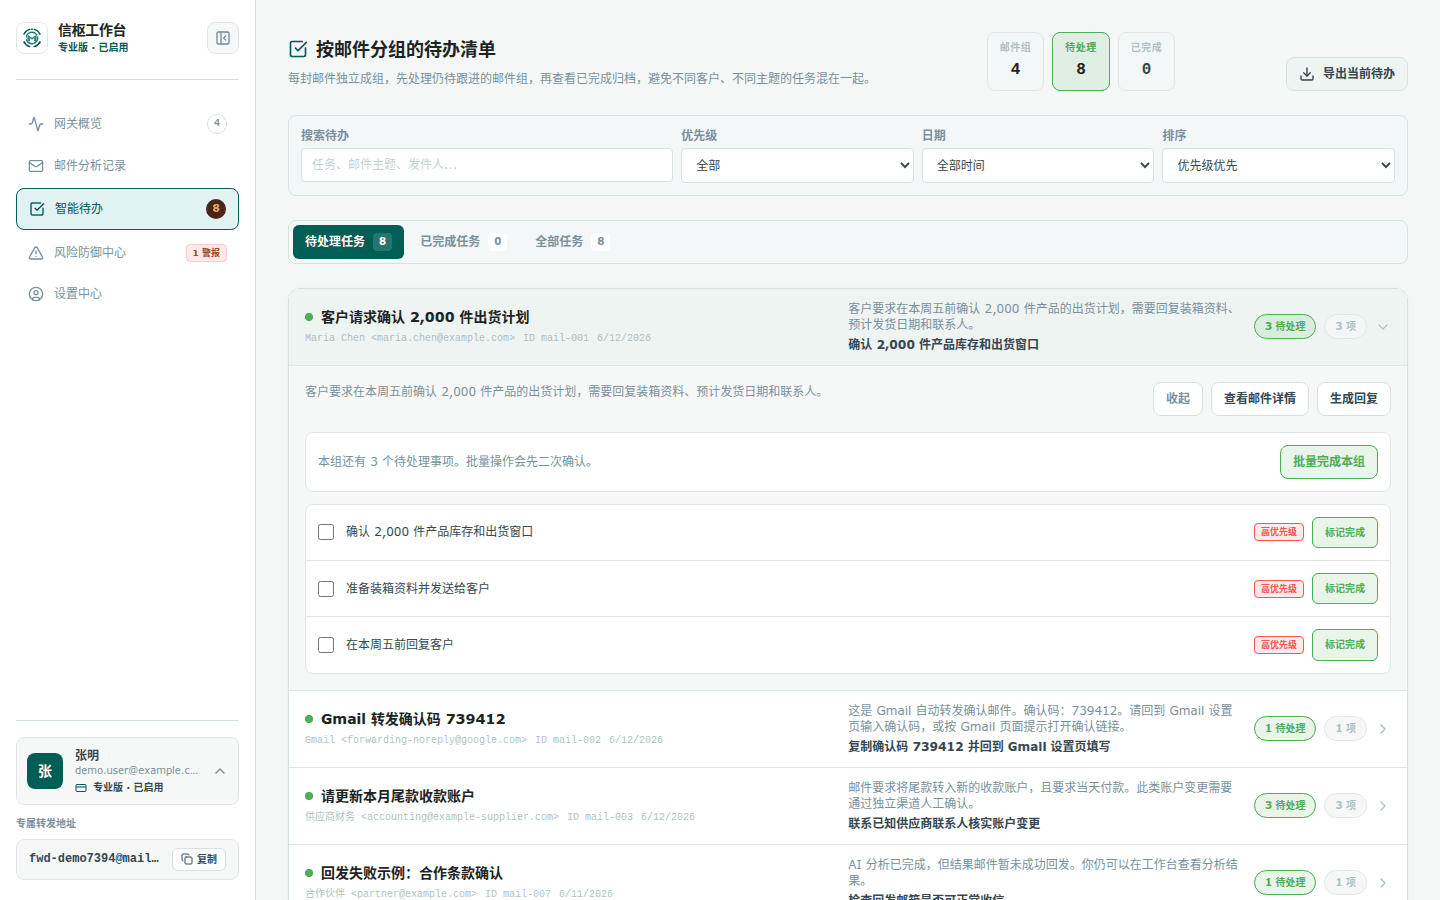Expand the 回发失败示例 group chevron
Viewport: 1440px width, 900px height.
click(x=1383, y=883)
